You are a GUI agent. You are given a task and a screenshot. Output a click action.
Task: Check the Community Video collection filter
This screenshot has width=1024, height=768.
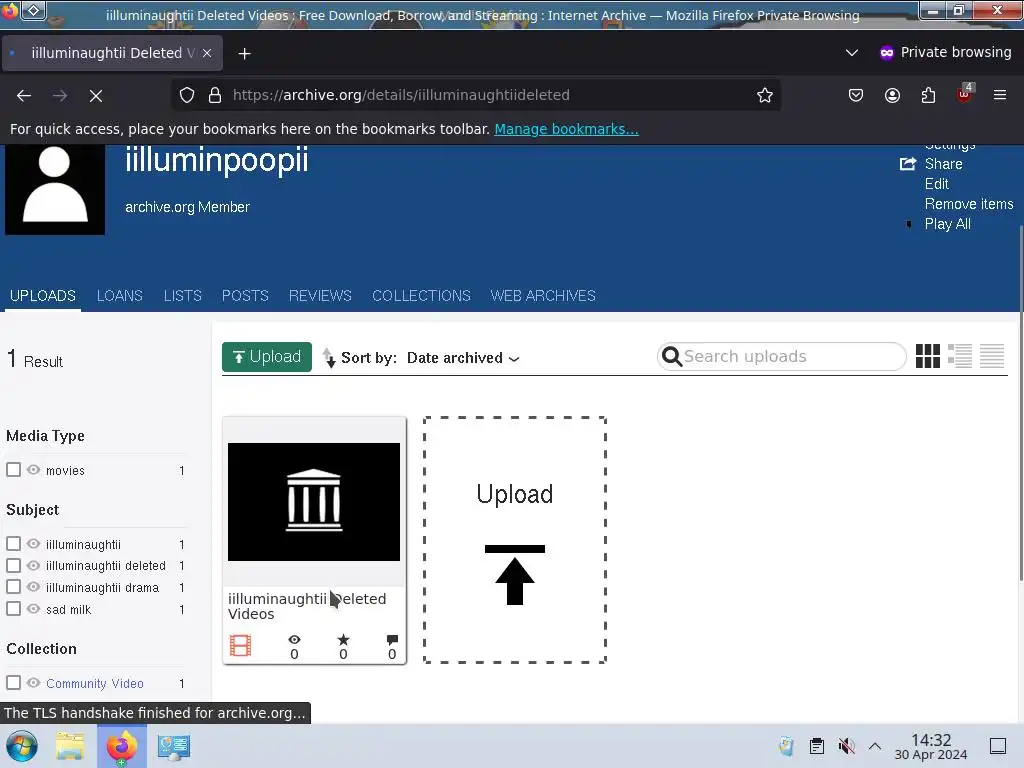[x=13, y=682]
